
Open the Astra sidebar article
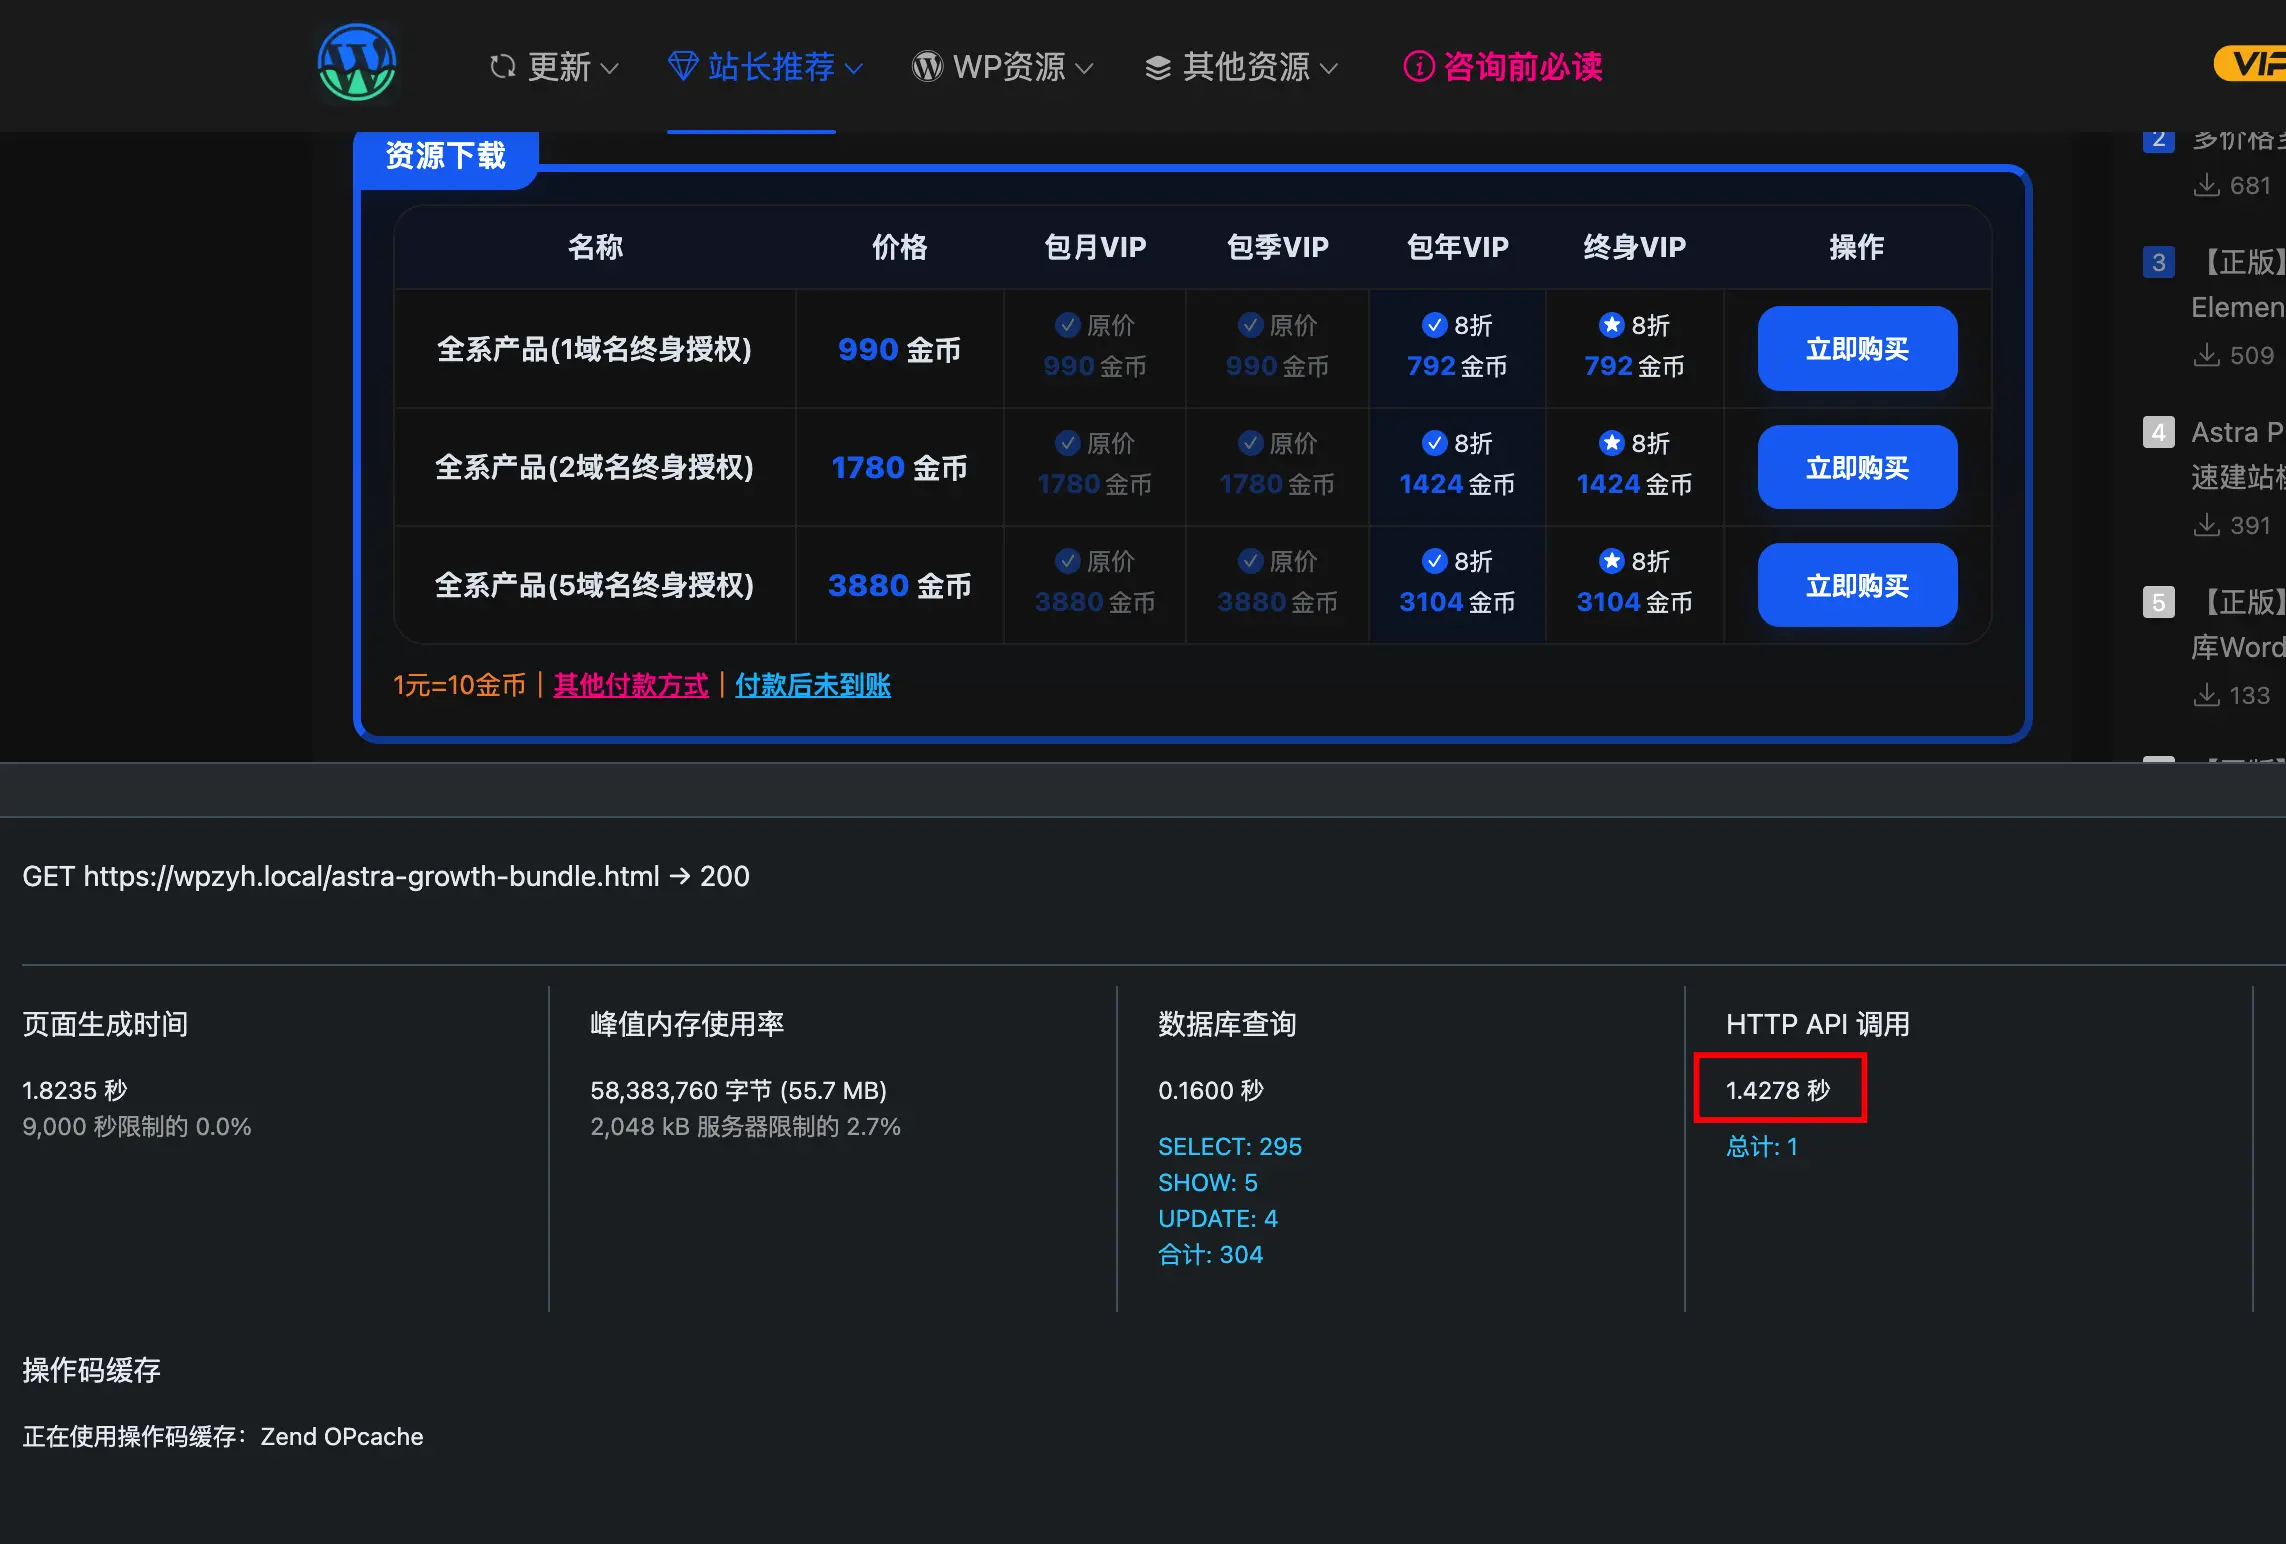click(2238, 454)
